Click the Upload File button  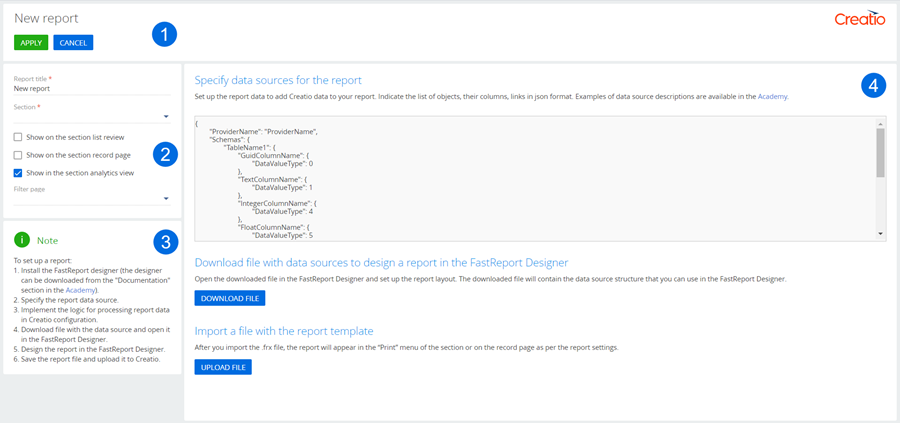[x=223, y=367]
